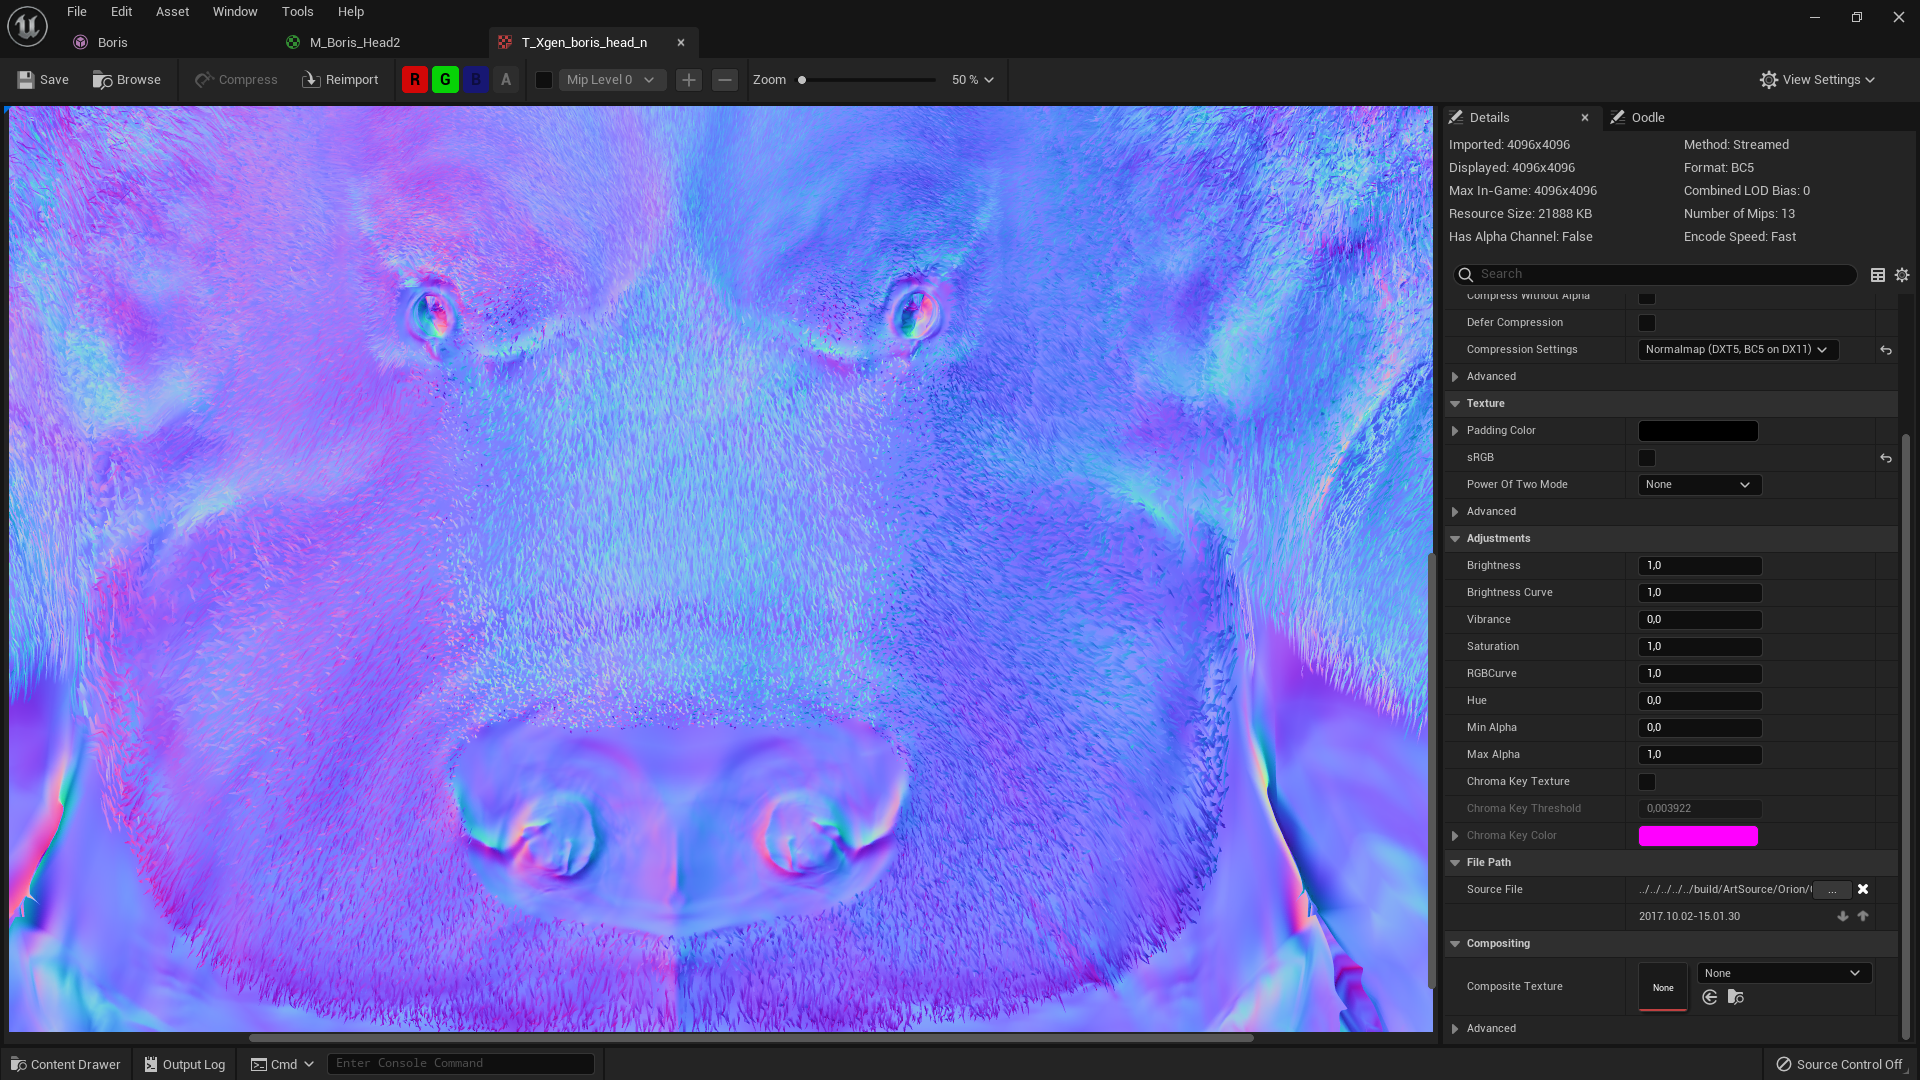Toggle Compress Without Alpha checkbox

coord(1647,297)
